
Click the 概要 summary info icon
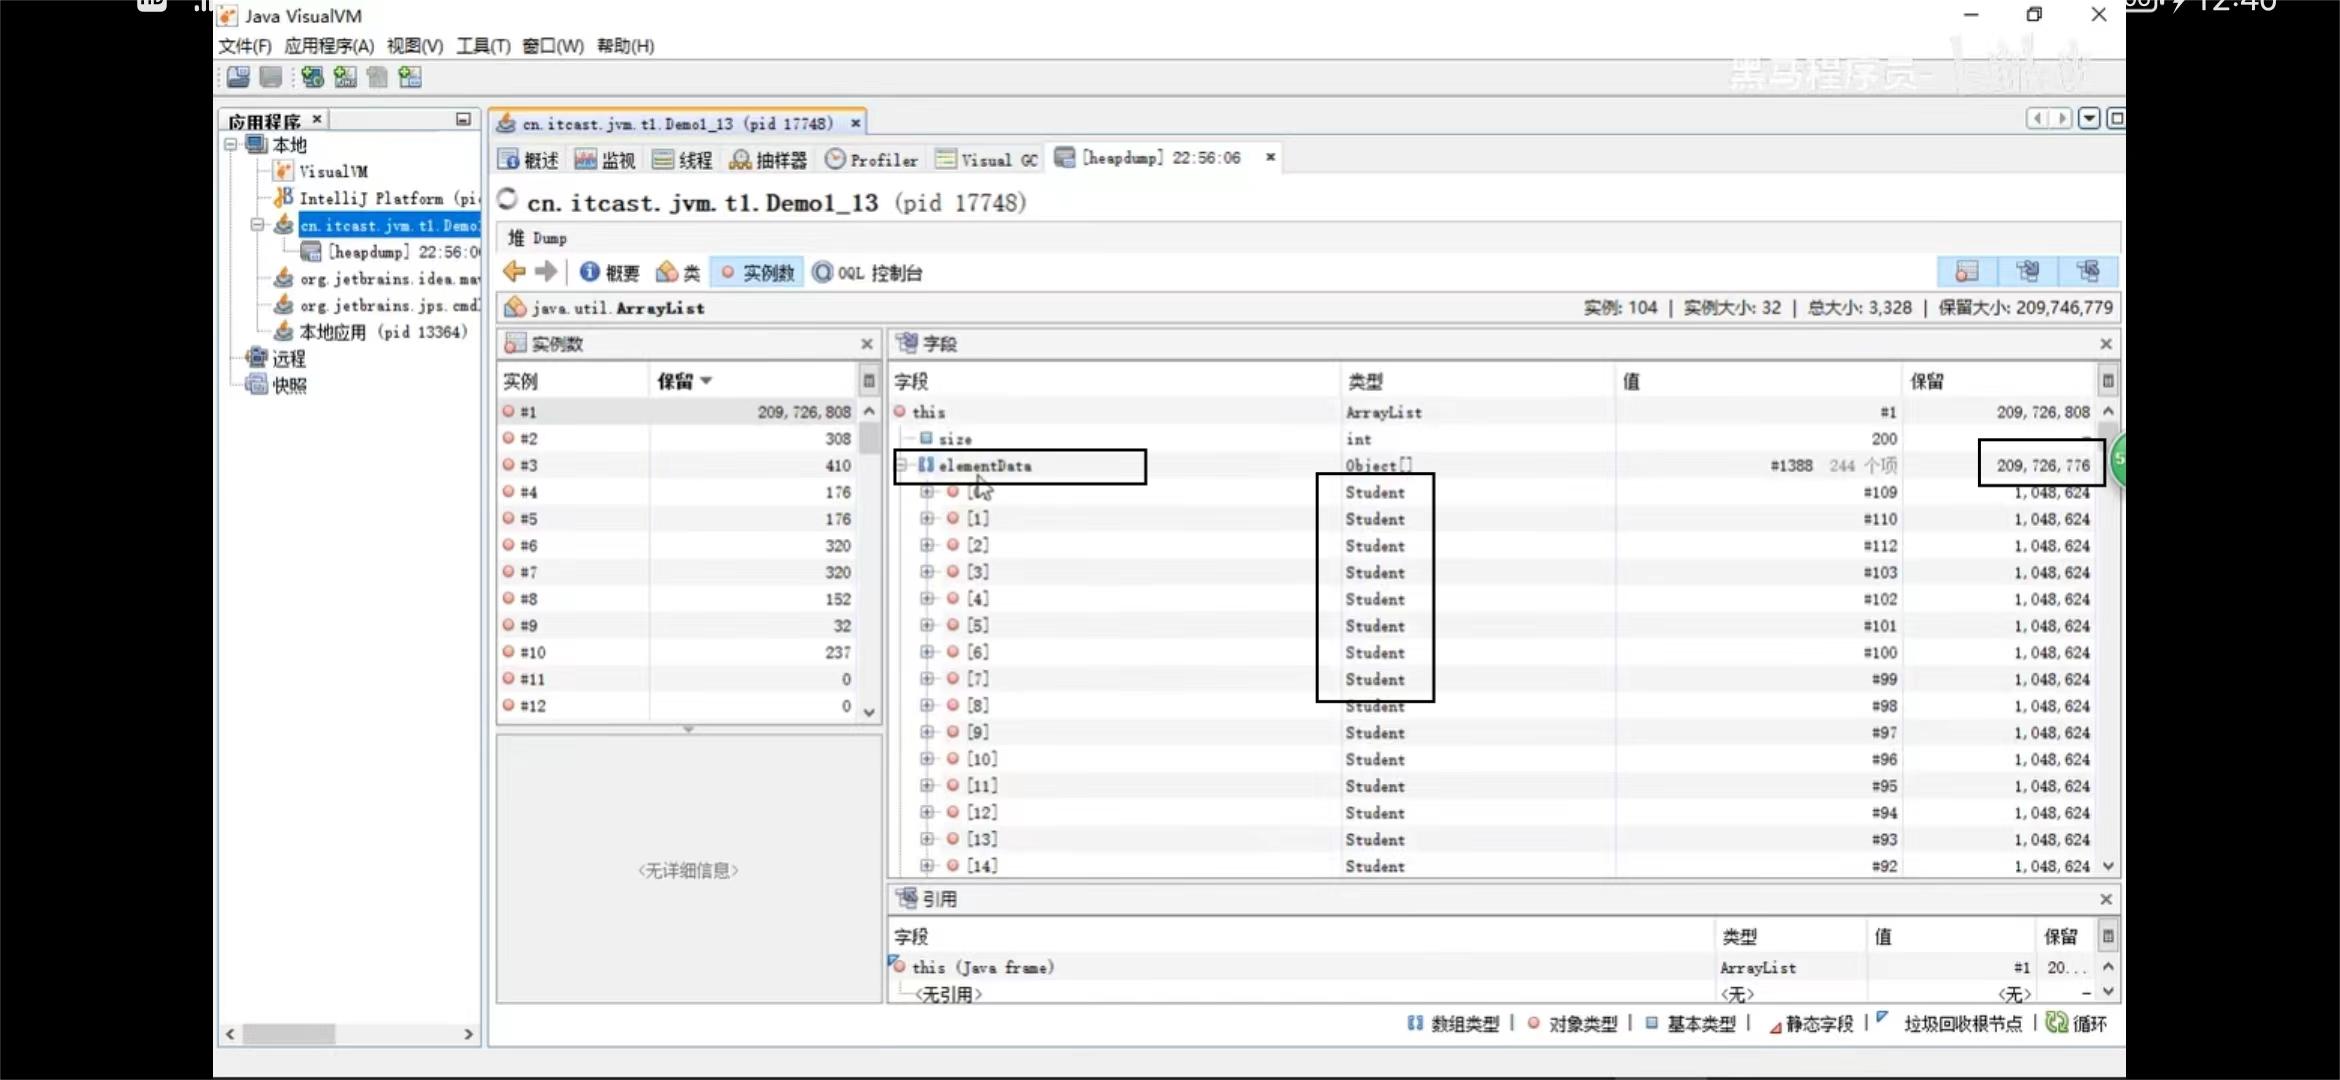590,273
